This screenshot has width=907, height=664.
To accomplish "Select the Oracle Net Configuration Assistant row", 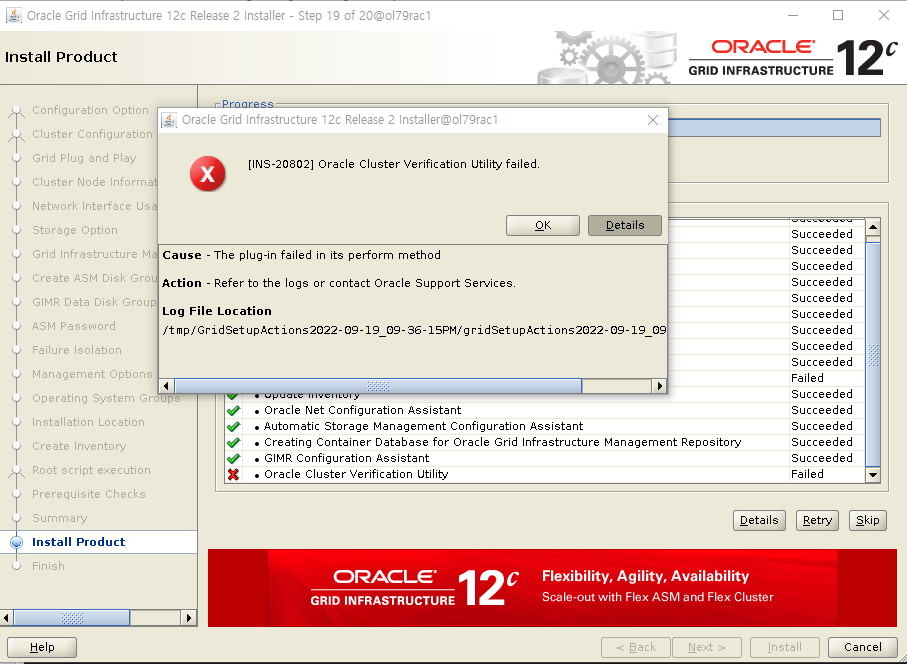I will (544, 410).
